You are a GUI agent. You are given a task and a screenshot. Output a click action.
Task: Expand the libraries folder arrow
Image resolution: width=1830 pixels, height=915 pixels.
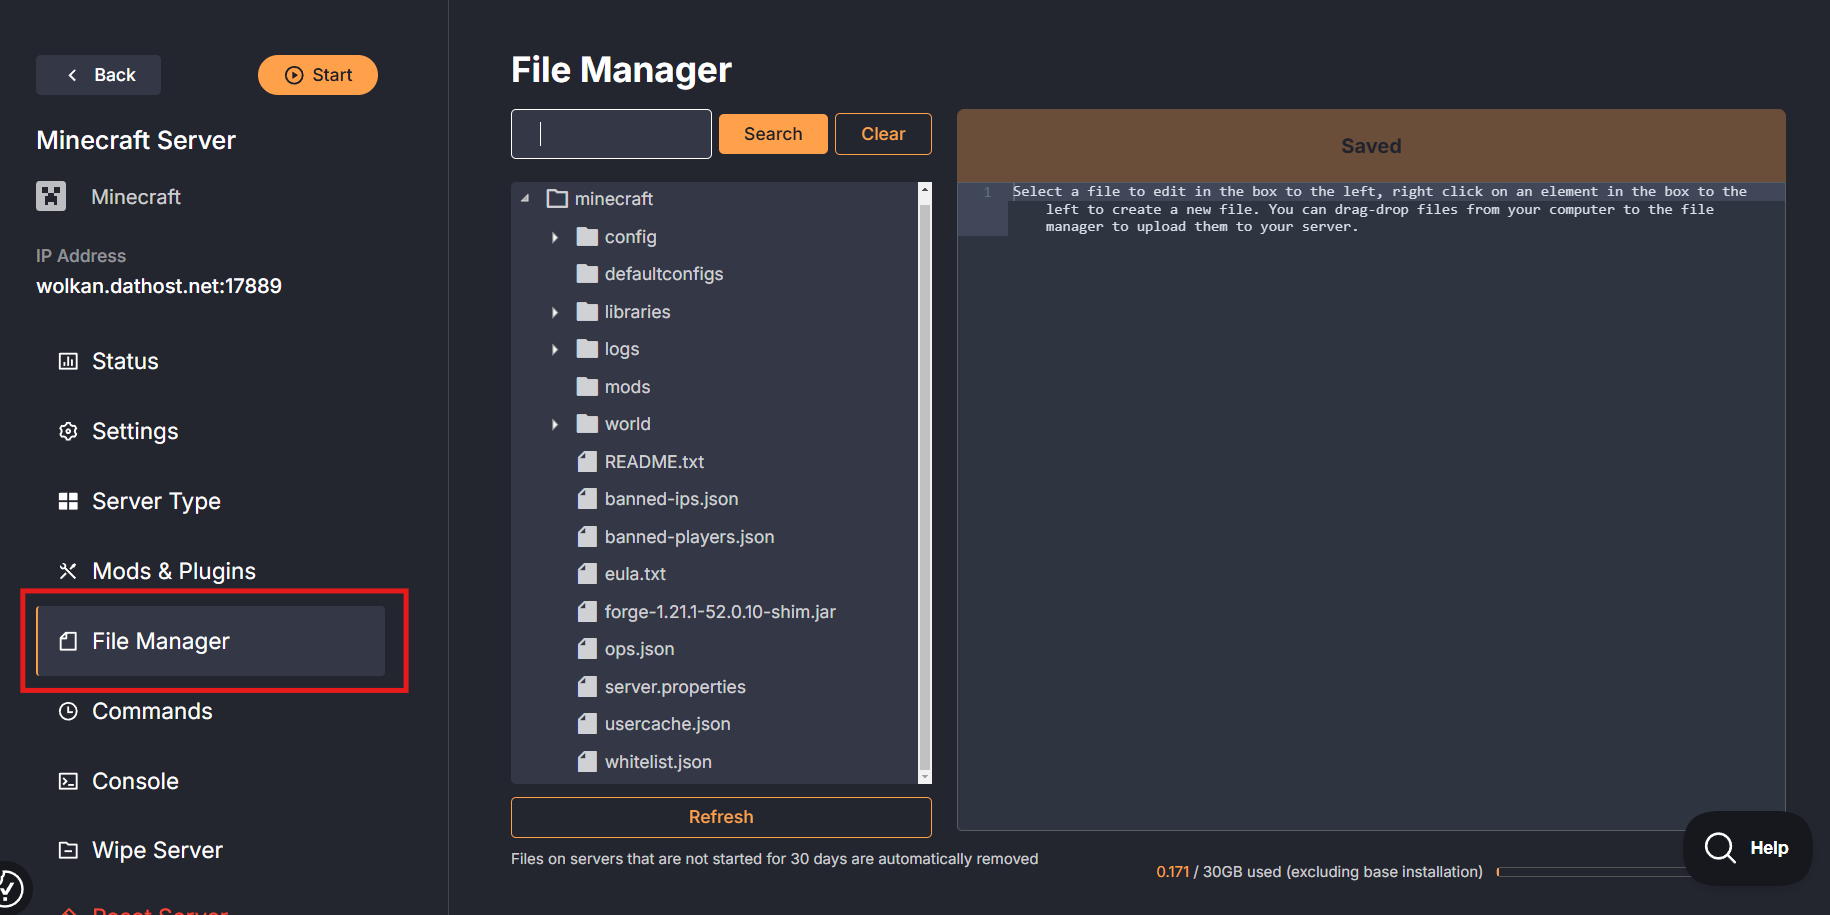555,312
